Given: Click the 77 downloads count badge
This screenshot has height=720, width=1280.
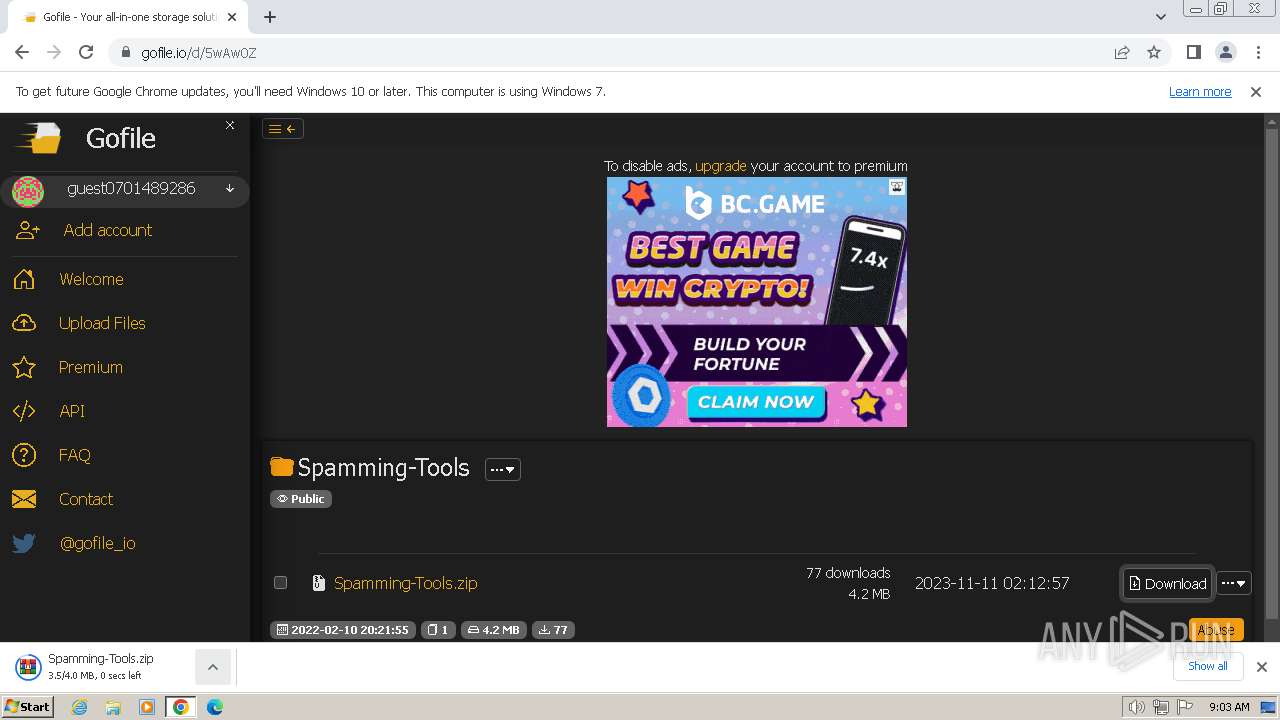Looking at the screenshot, I should [x=553, y=630].
